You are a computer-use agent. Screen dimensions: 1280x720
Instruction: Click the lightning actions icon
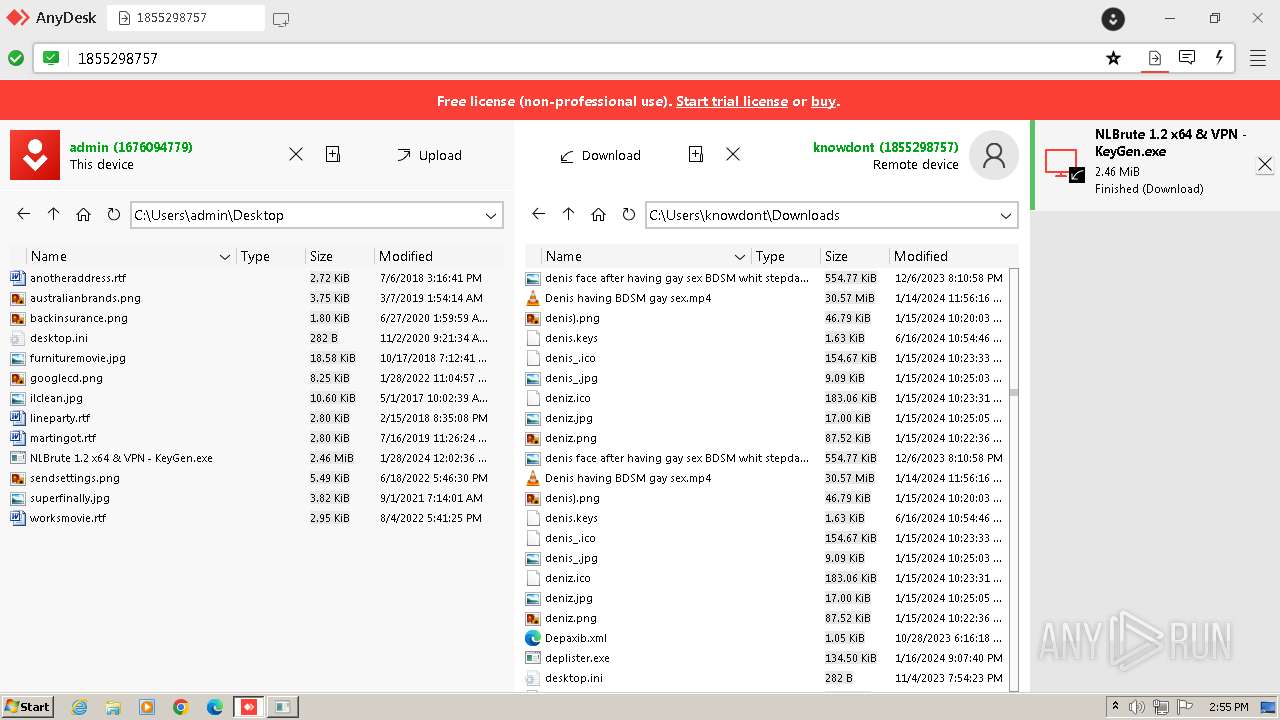1219,58
